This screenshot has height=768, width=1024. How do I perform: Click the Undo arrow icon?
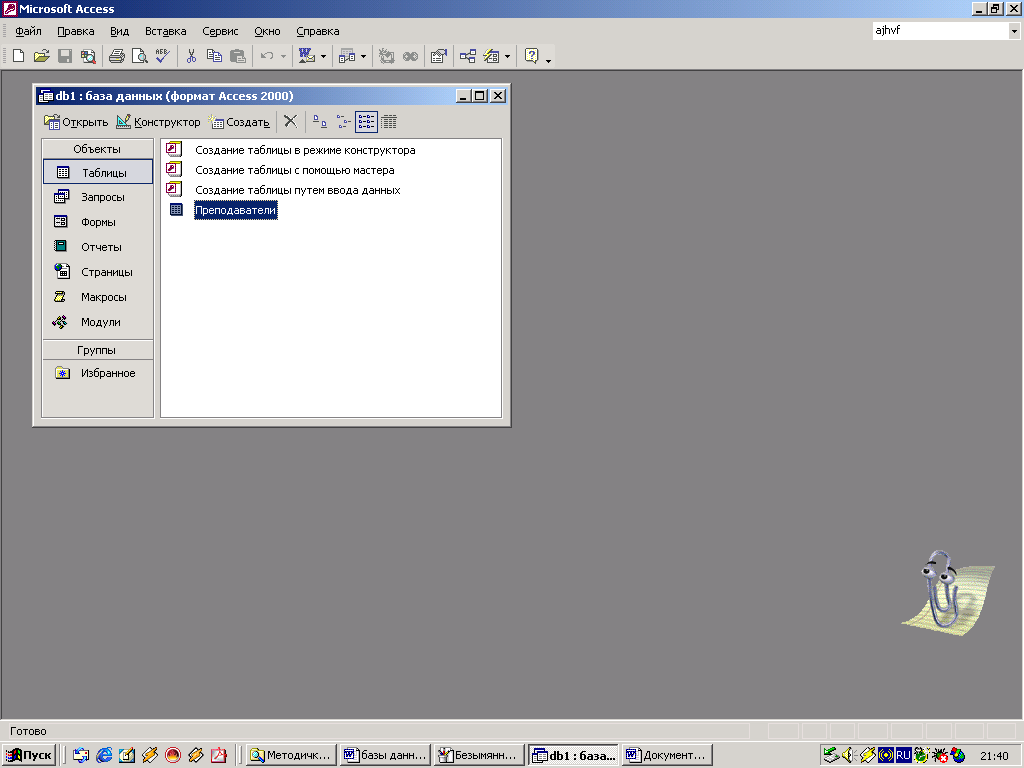pyautogui.click(x=266, y=56)
